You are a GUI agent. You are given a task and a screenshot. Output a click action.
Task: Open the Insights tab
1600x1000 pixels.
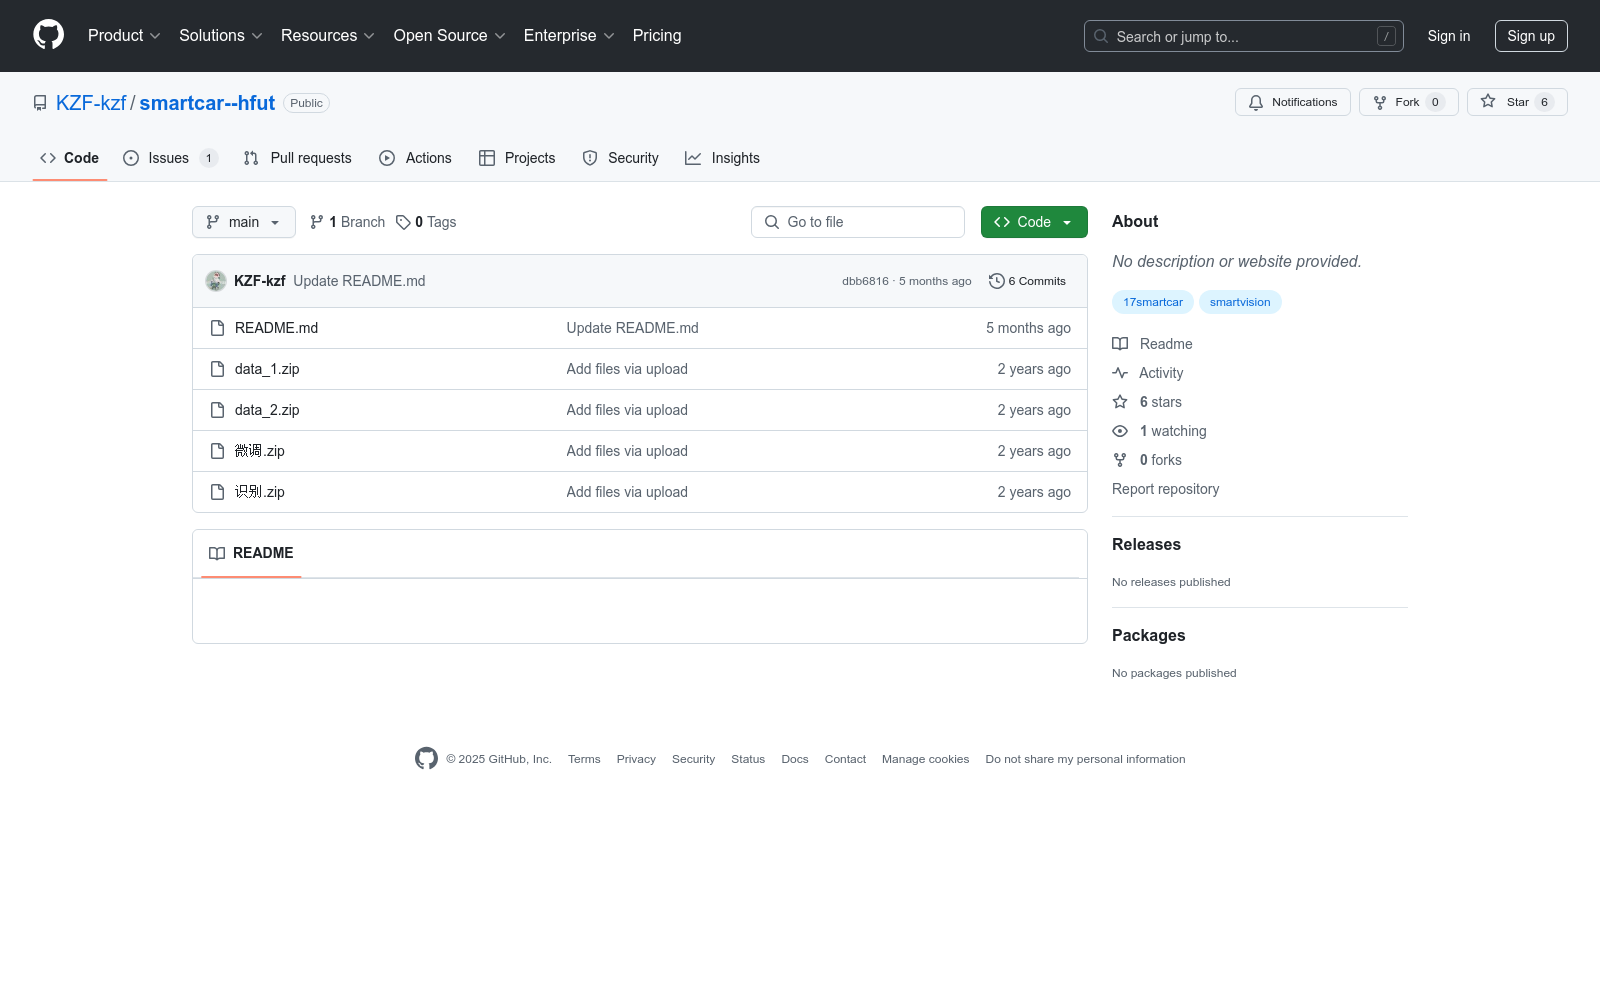(722, 158)
